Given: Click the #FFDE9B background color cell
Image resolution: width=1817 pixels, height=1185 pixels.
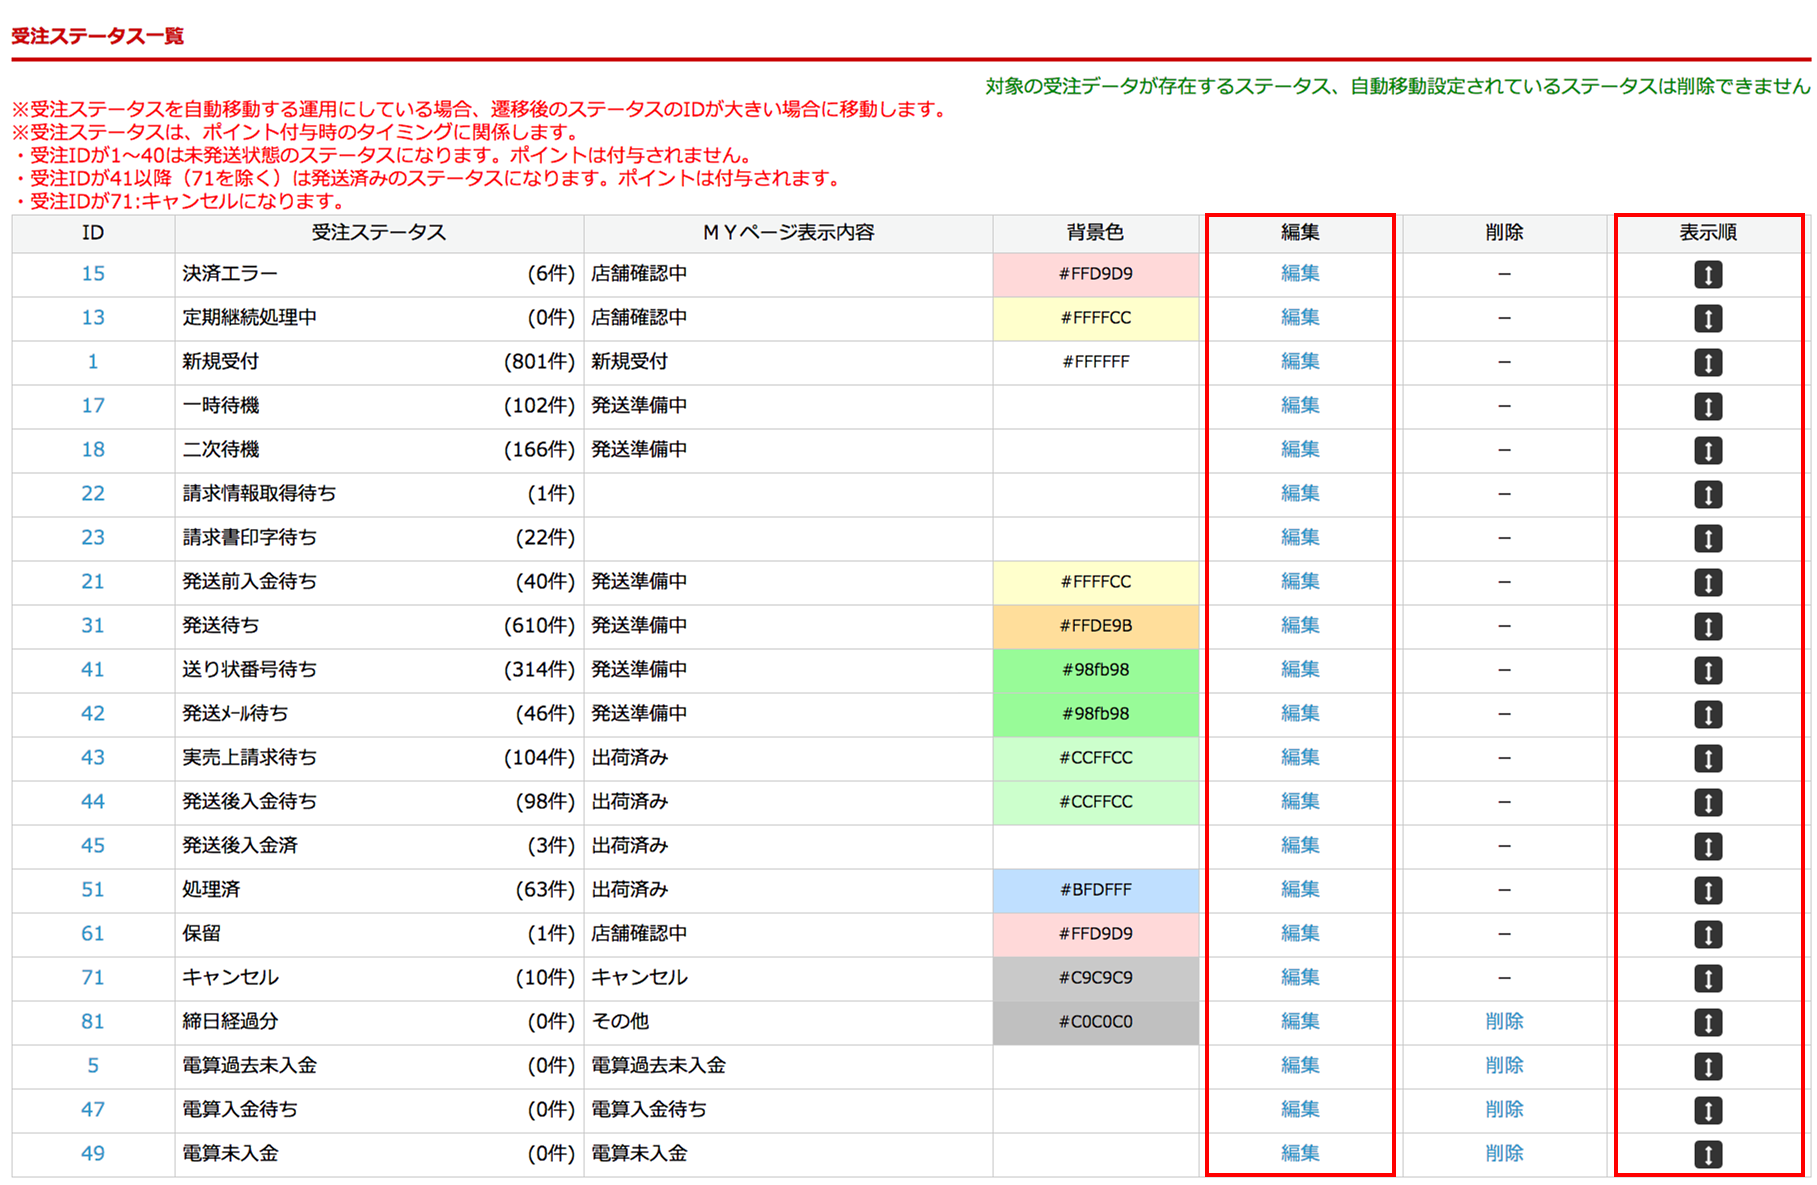Looking at the screenshot, I should pos(1095,626).
